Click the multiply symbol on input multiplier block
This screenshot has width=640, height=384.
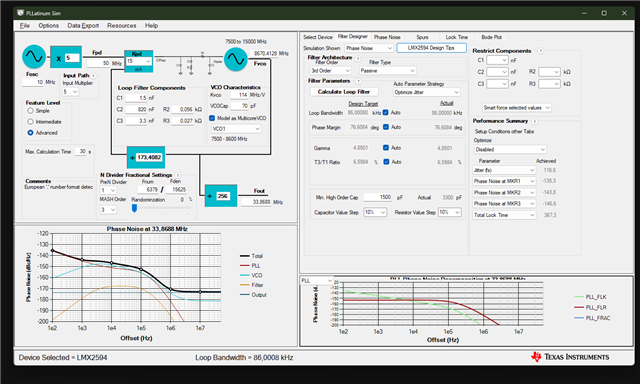[x=58, y=58]
